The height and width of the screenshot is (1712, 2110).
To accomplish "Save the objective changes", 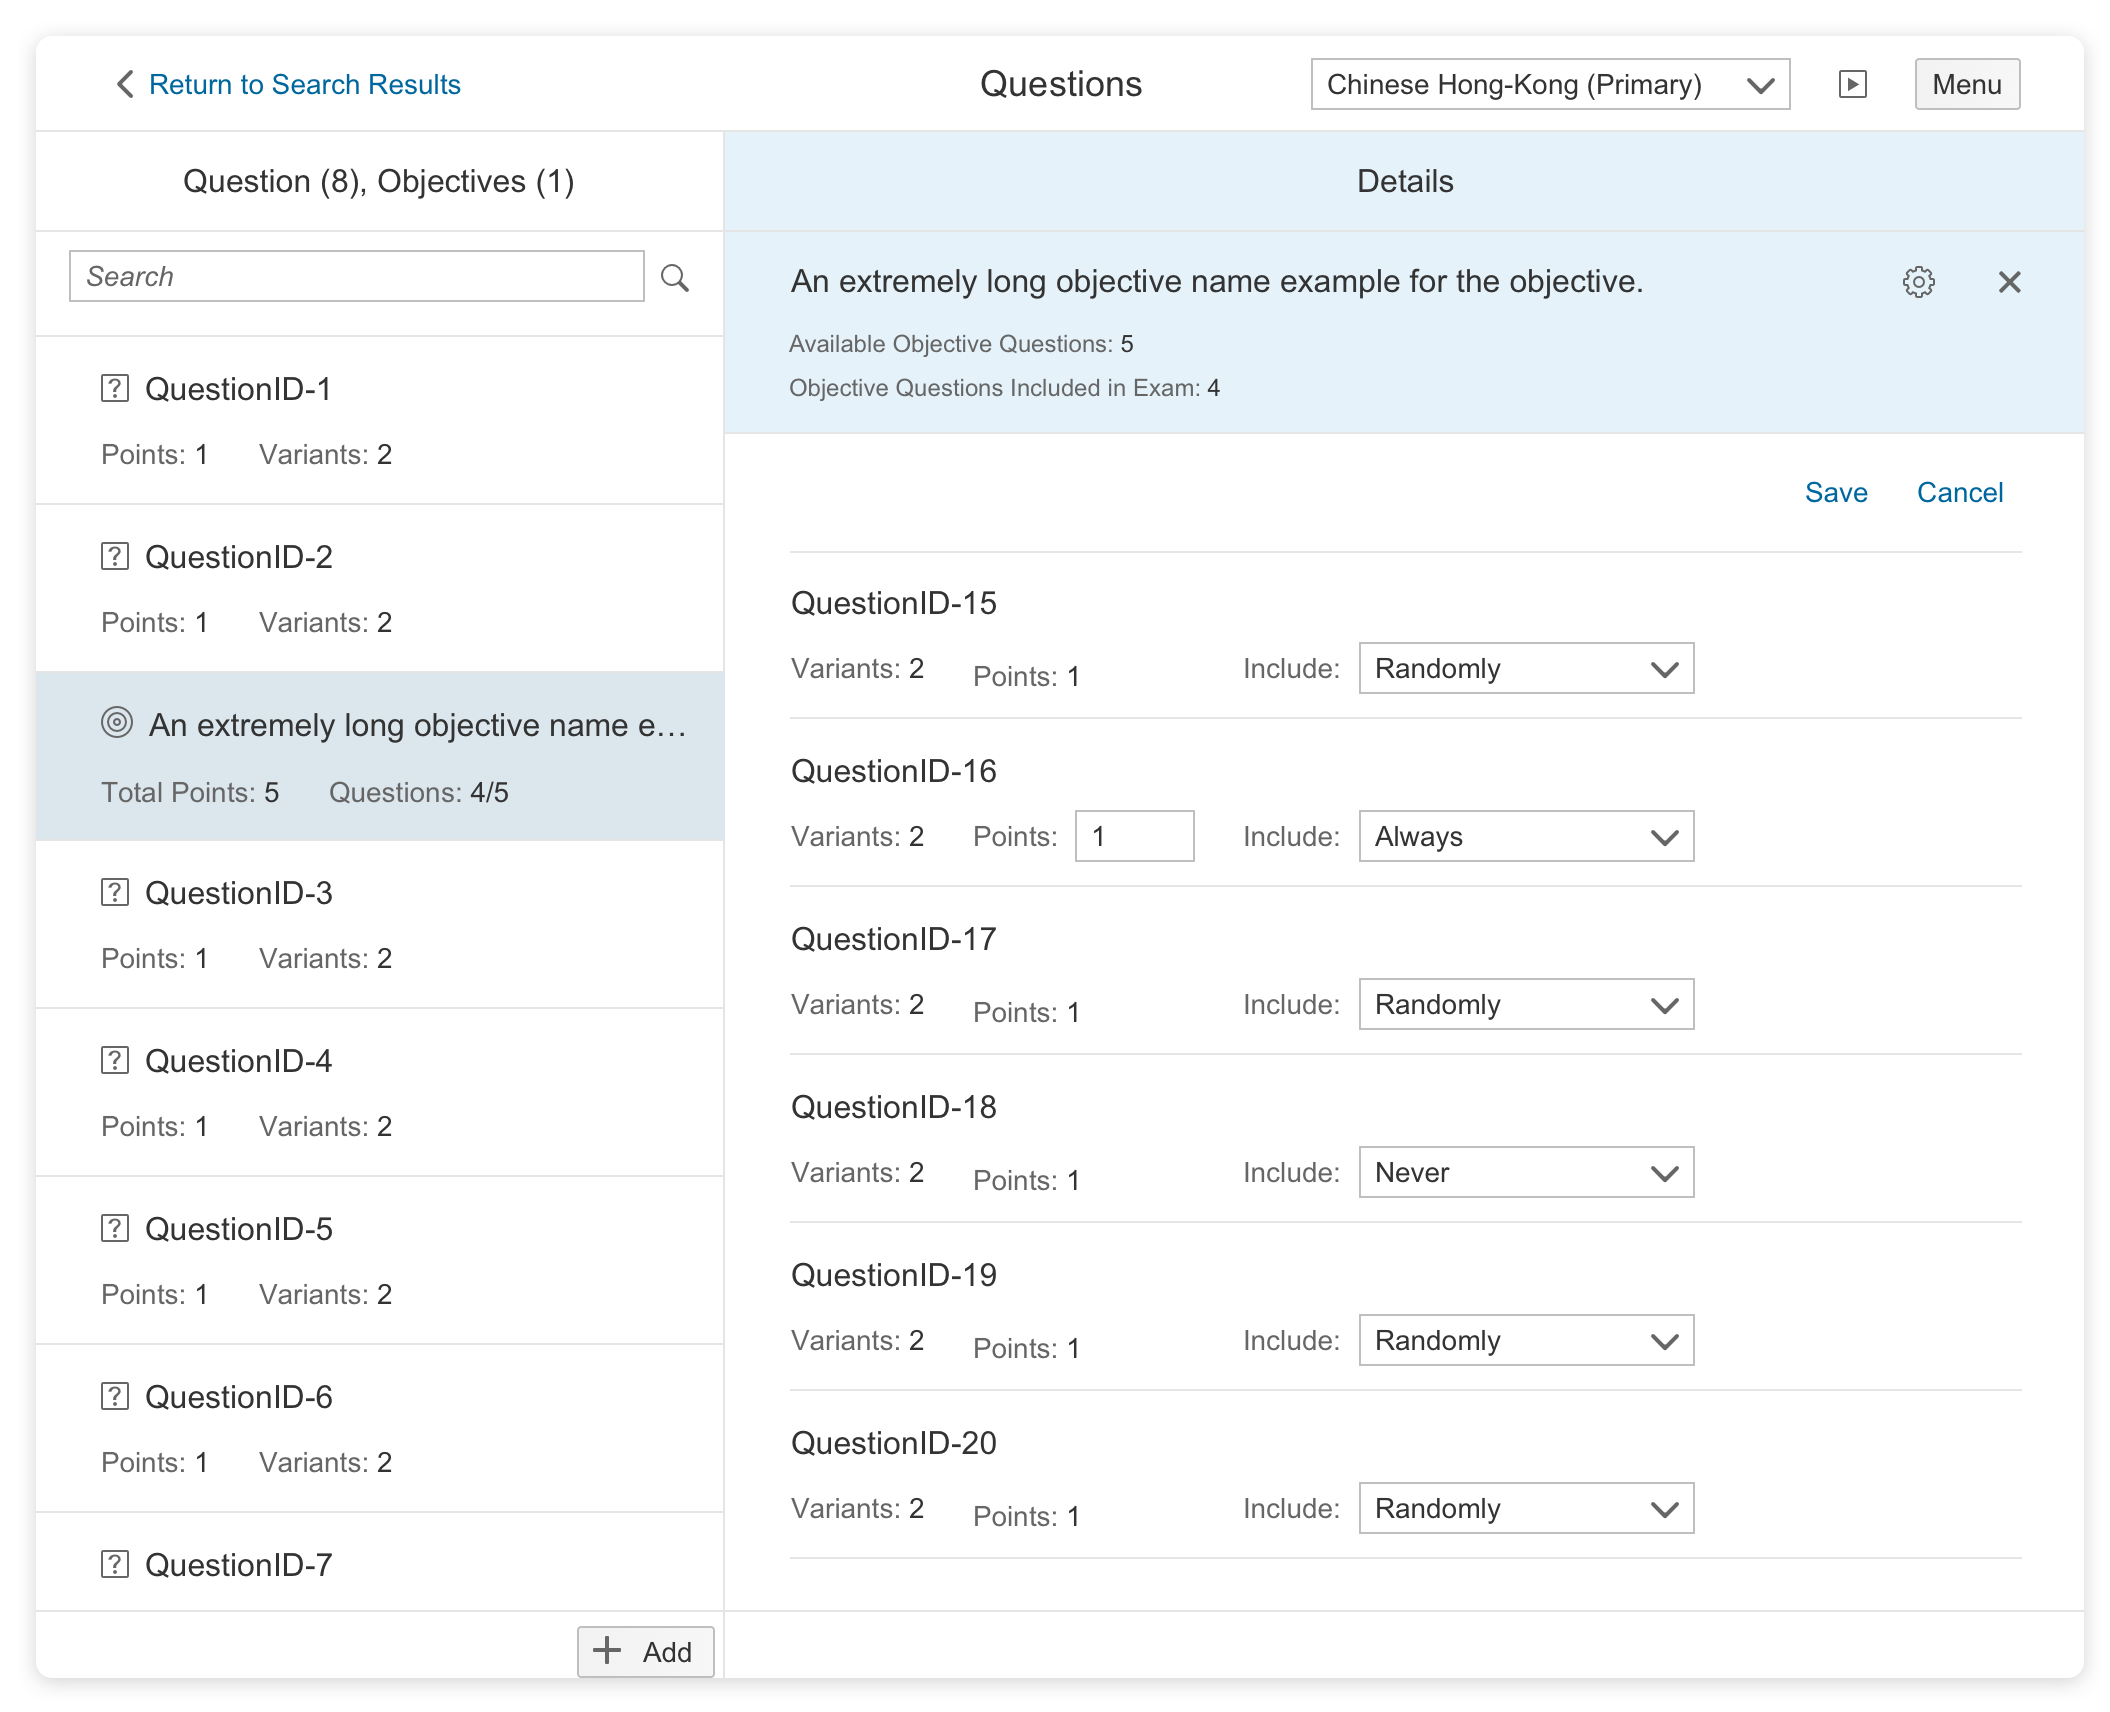I will [1835, 493].
